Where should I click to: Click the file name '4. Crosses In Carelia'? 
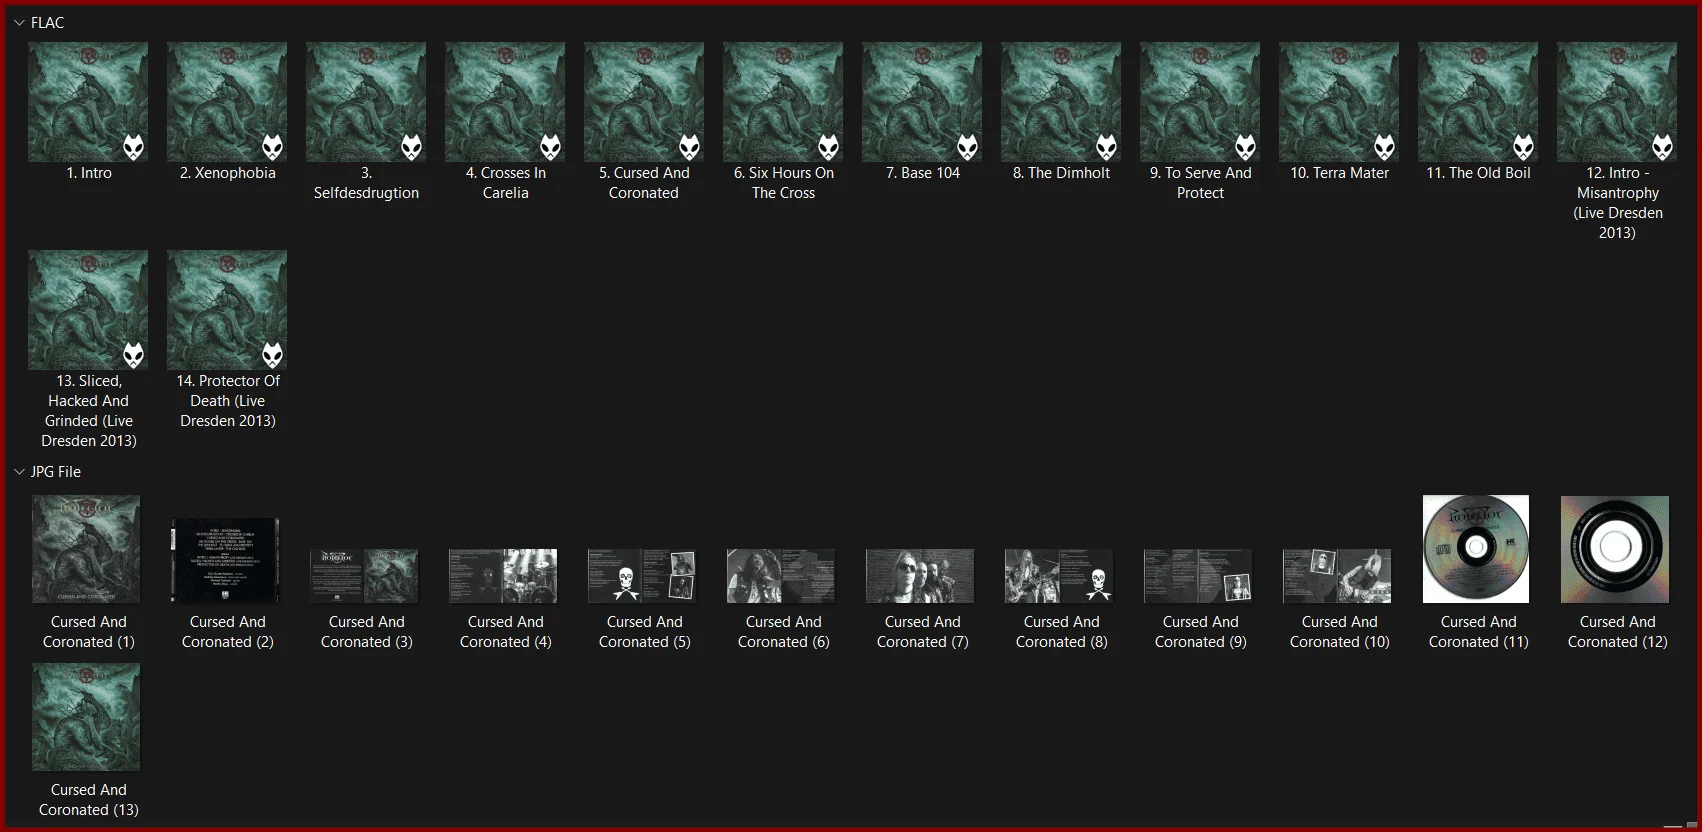pyautogui.click(x=506, y=183)
